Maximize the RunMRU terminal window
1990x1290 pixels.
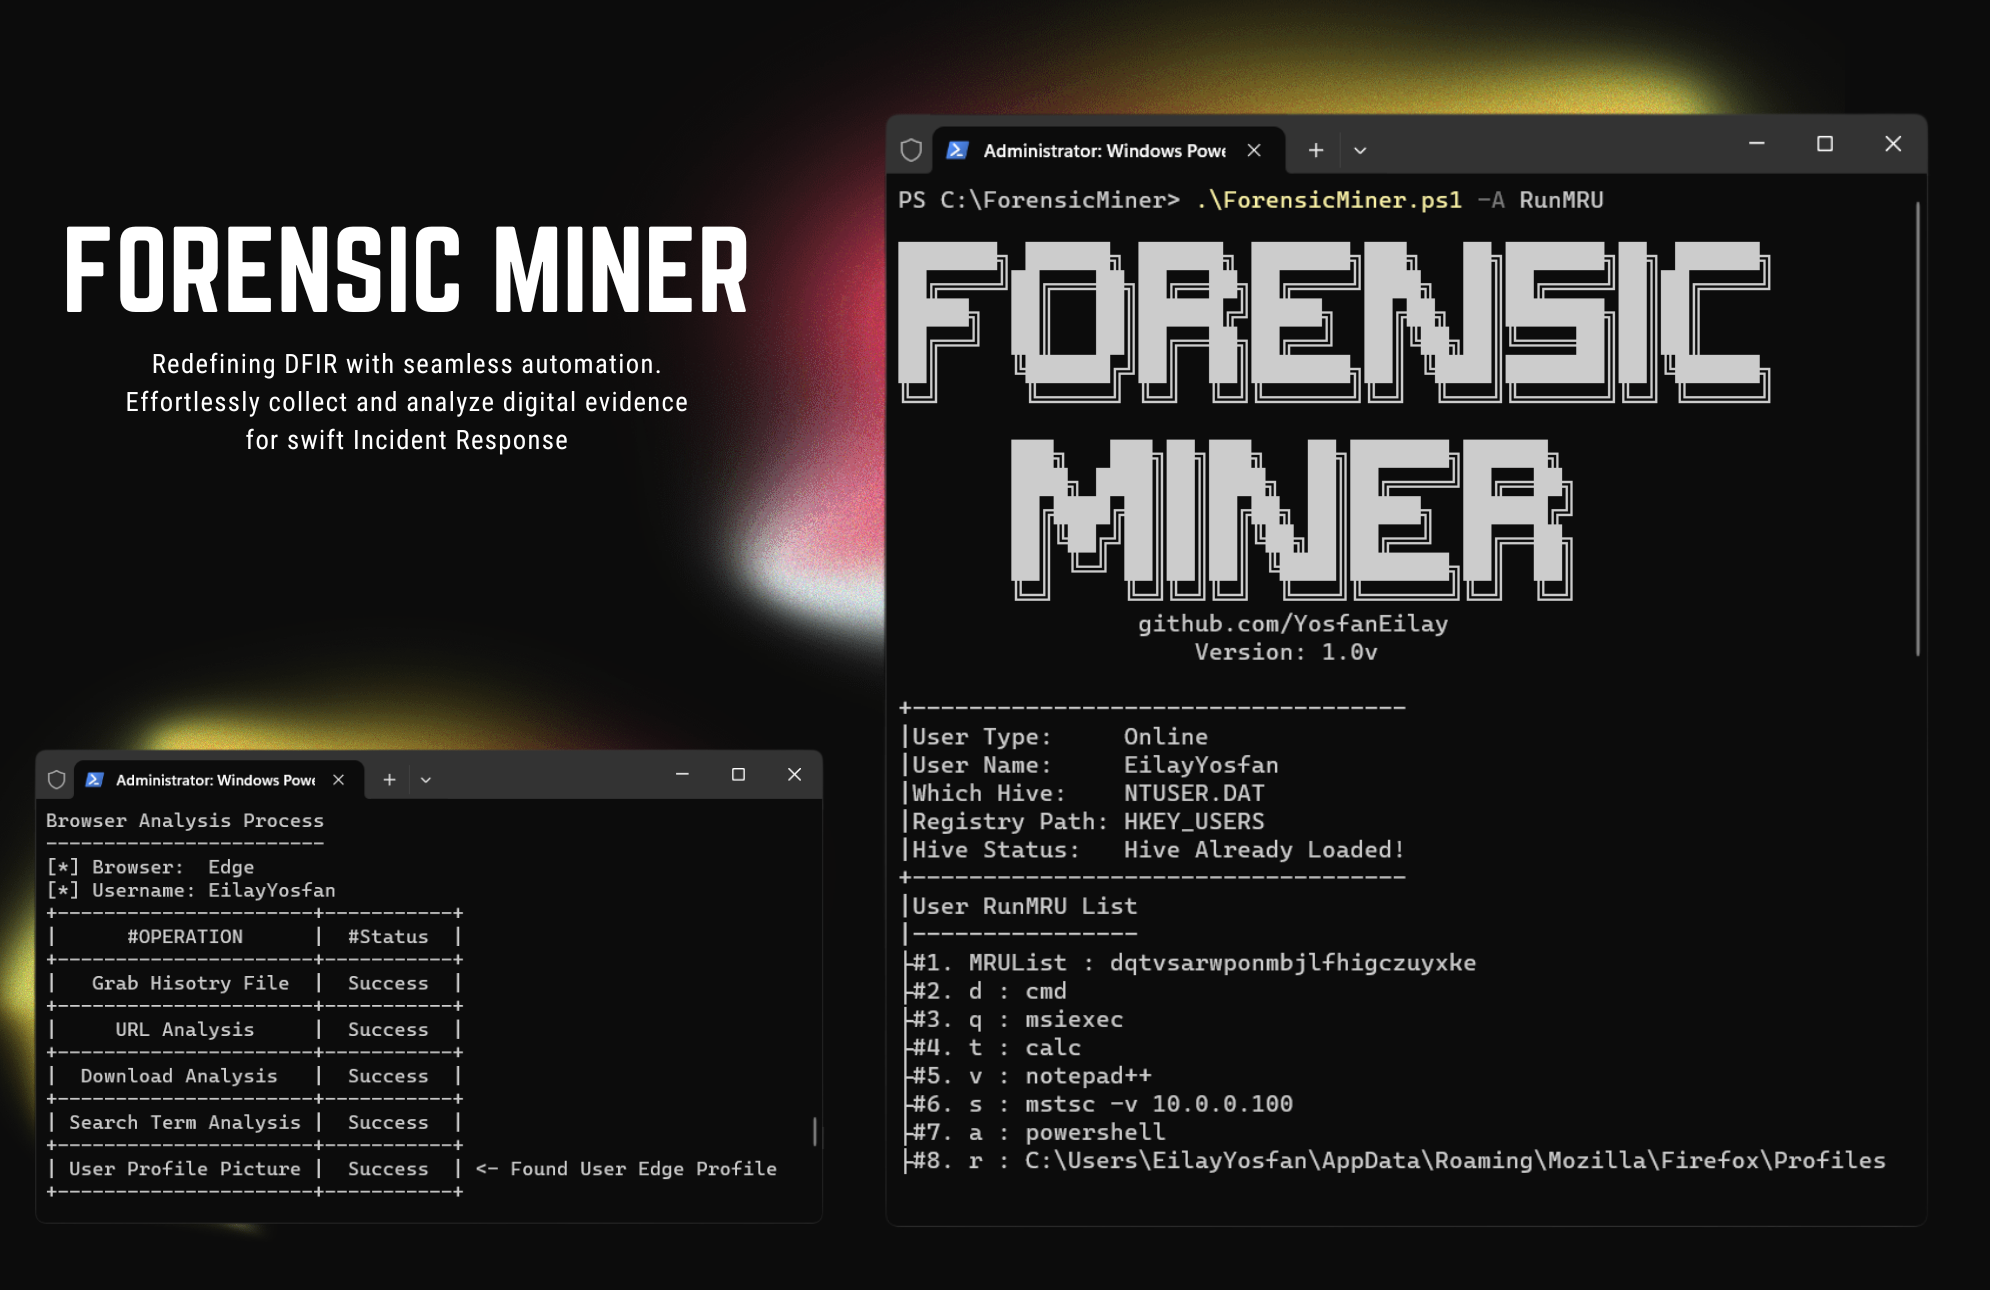tap(1825, 144)
